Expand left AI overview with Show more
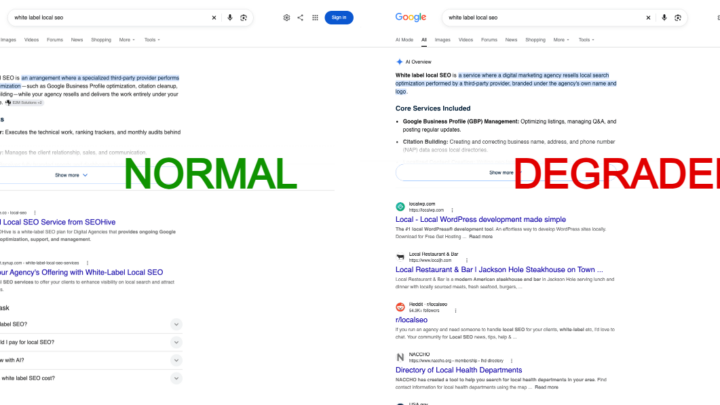Viewport: 720px width, 405px height. (71, 175)
